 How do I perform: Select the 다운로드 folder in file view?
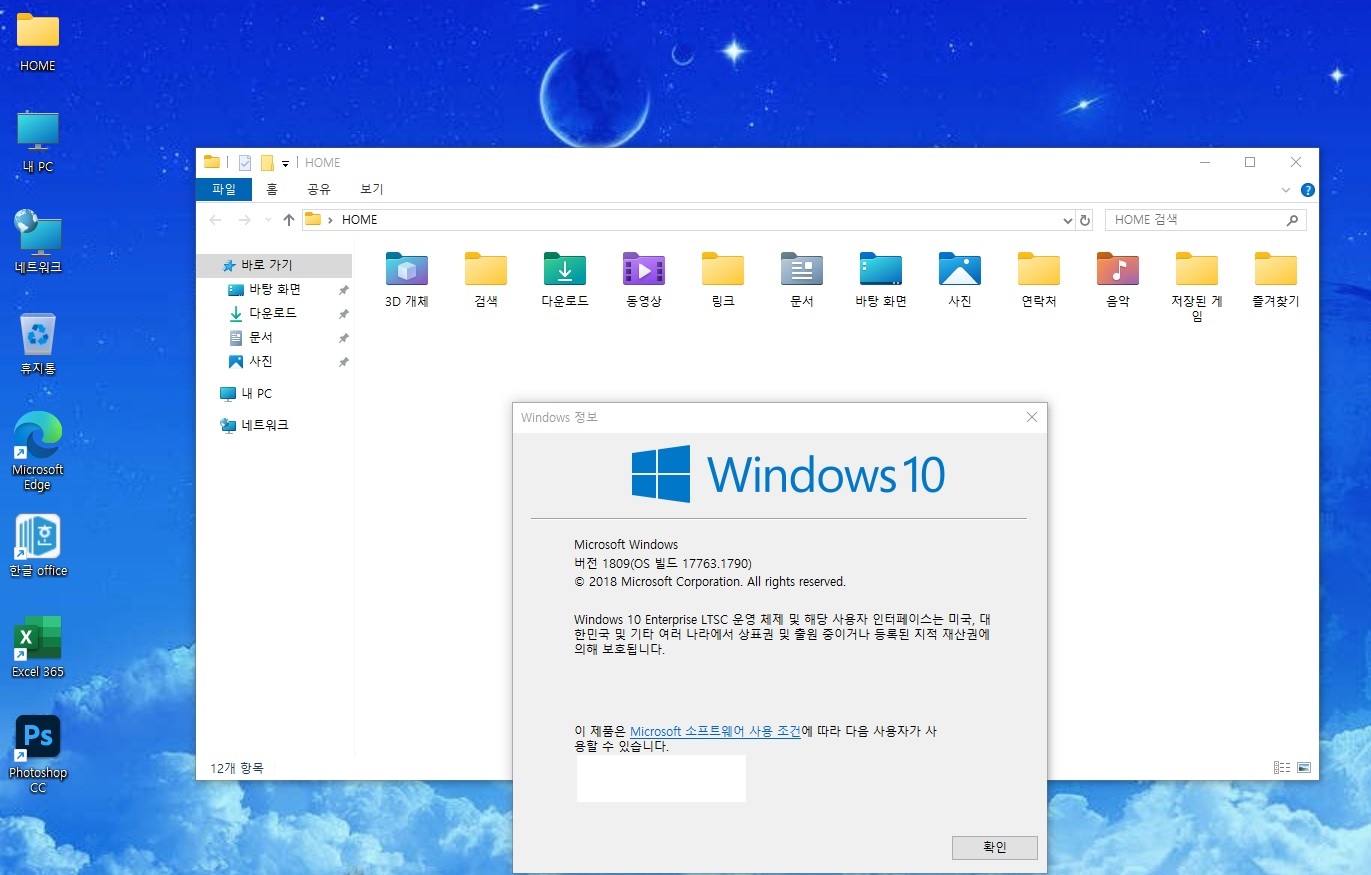[565, 280]
